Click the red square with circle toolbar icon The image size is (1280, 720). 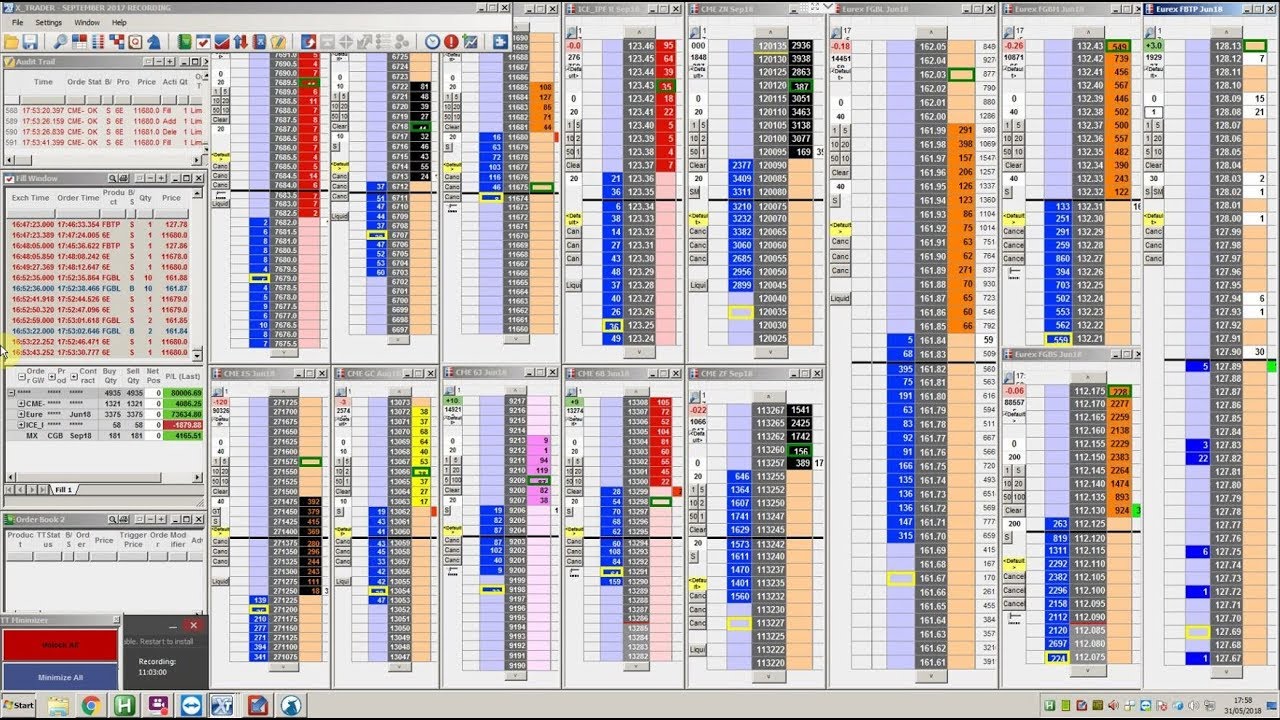(135, 42)
